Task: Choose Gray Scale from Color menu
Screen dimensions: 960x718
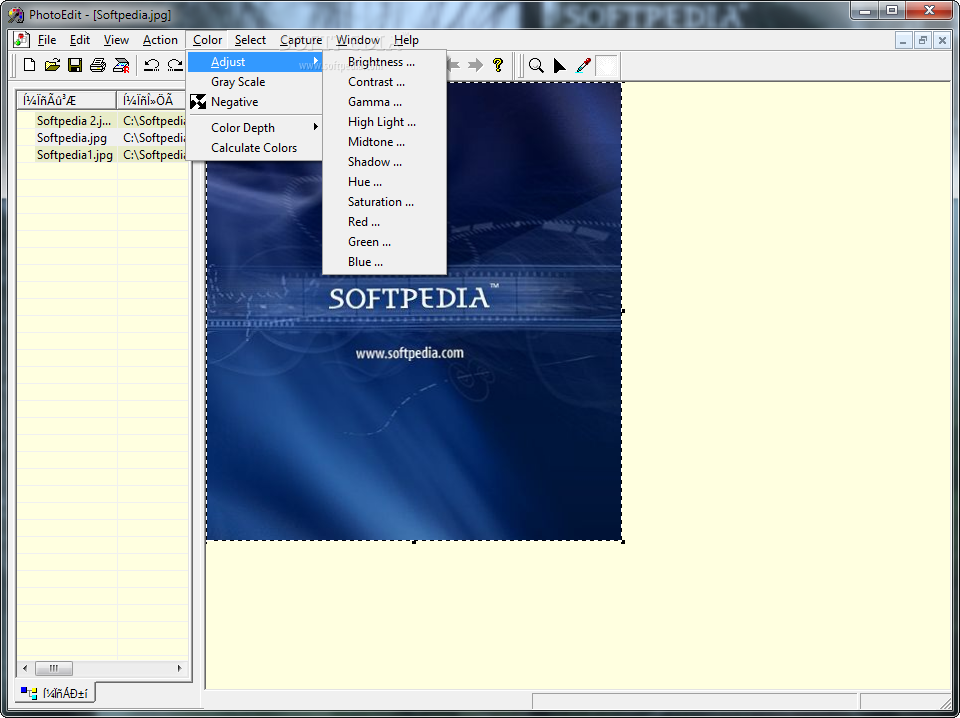Action: 255,81
